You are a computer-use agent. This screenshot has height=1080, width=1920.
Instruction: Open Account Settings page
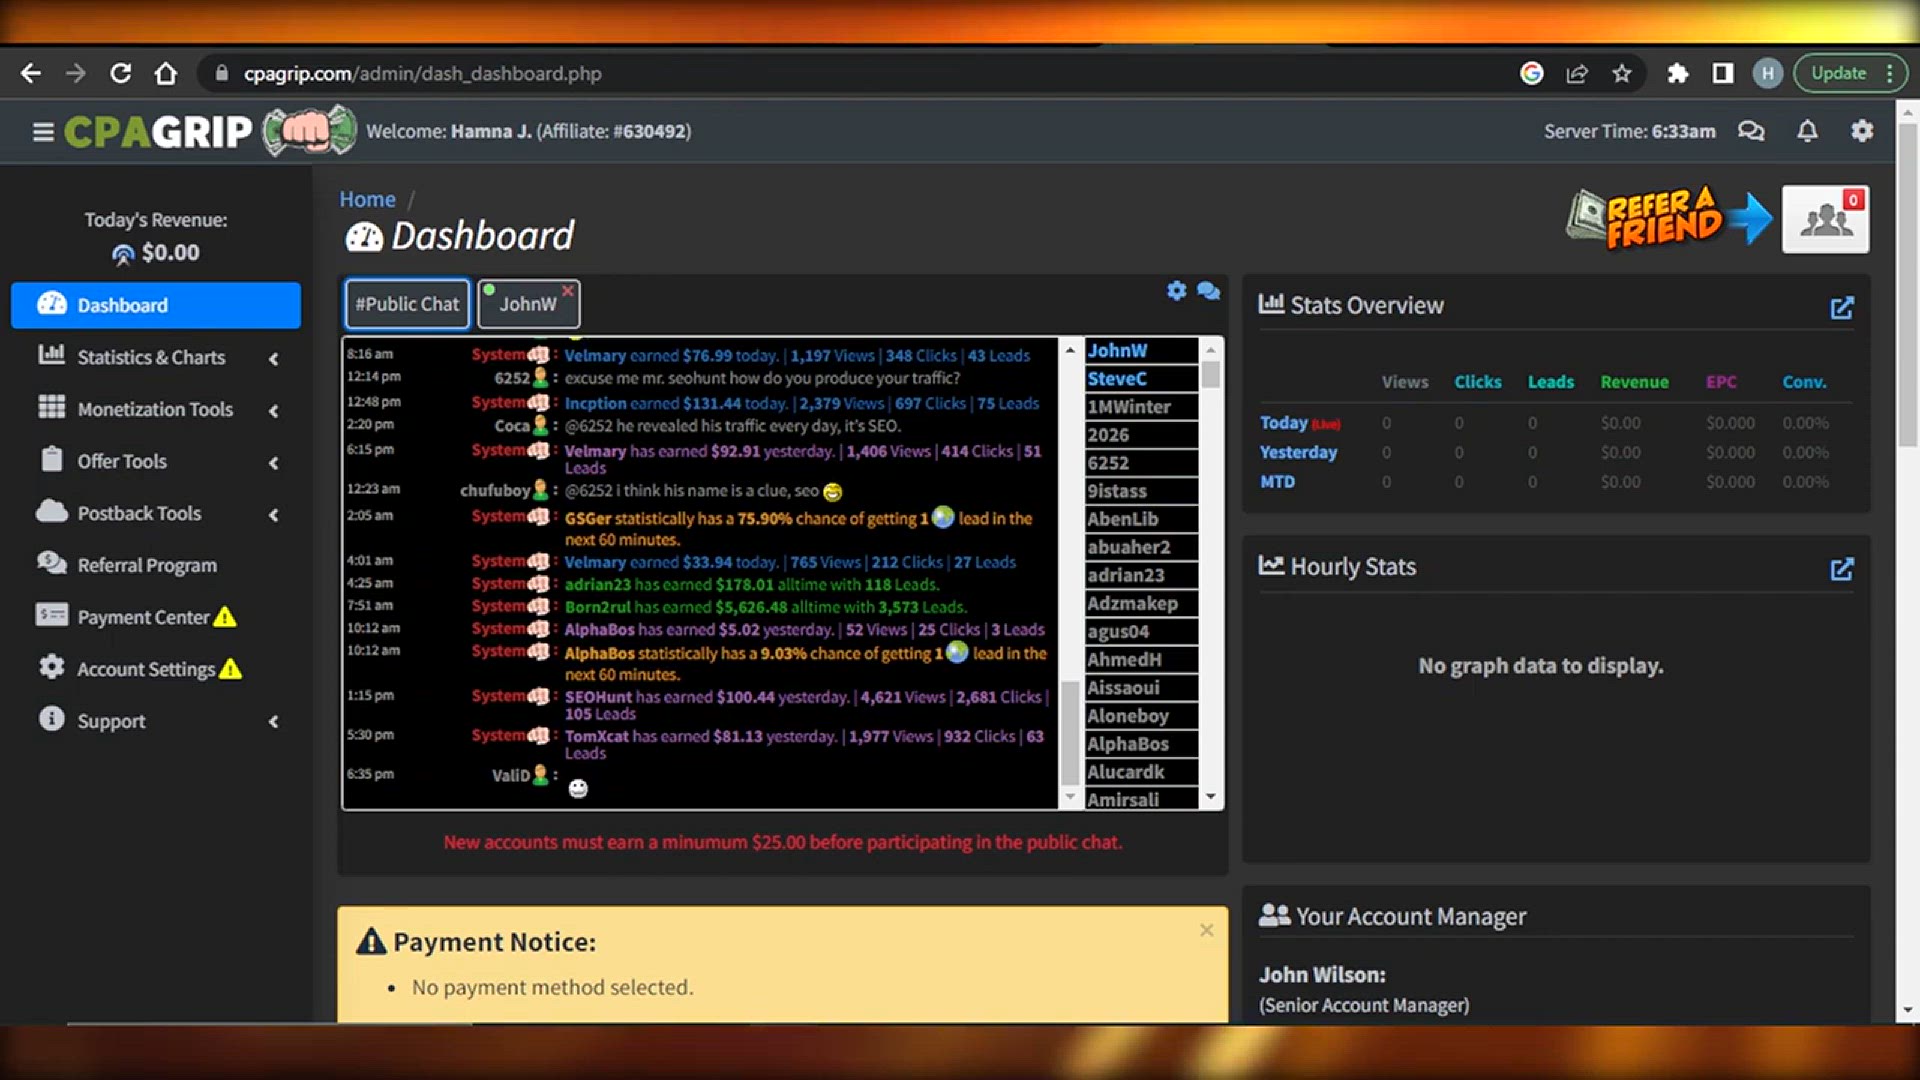click(156, 669)
